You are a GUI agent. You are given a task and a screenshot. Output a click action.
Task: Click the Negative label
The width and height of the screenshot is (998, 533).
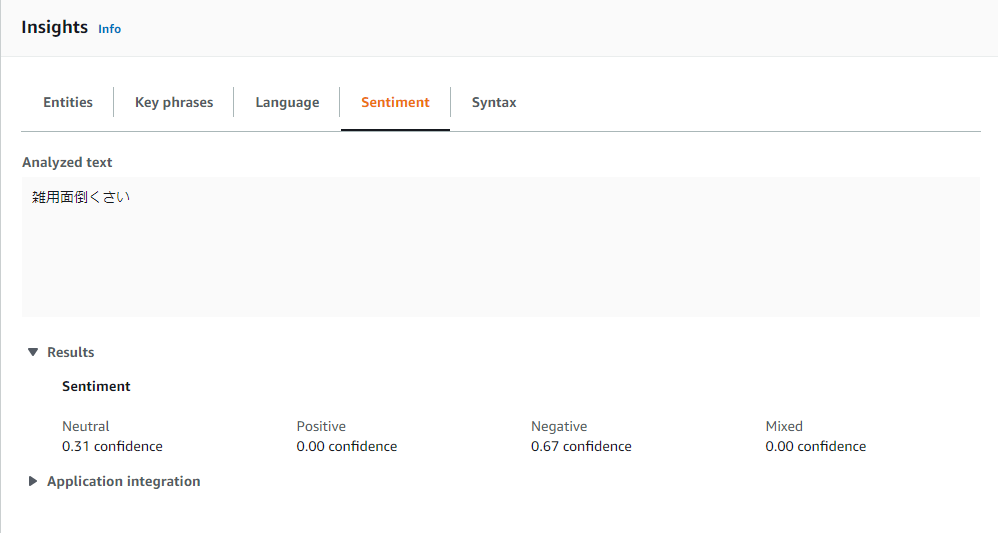click(559, 426)
